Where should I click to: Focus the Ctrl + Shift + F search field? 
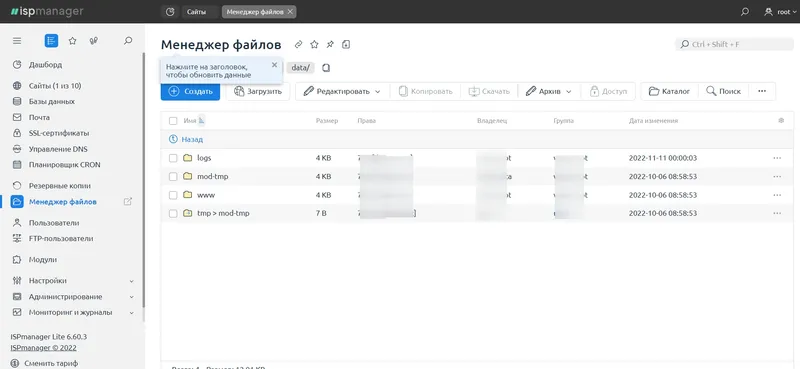point(734,44)
